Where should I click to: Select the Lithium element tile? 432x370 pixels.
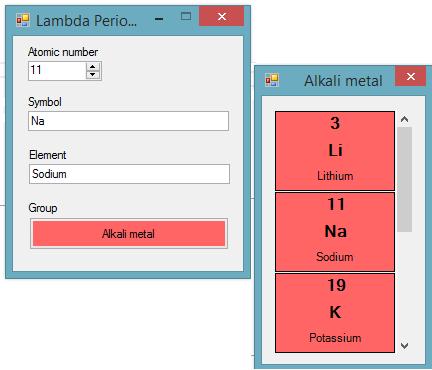pyautogui.click(x=335, y=151)
